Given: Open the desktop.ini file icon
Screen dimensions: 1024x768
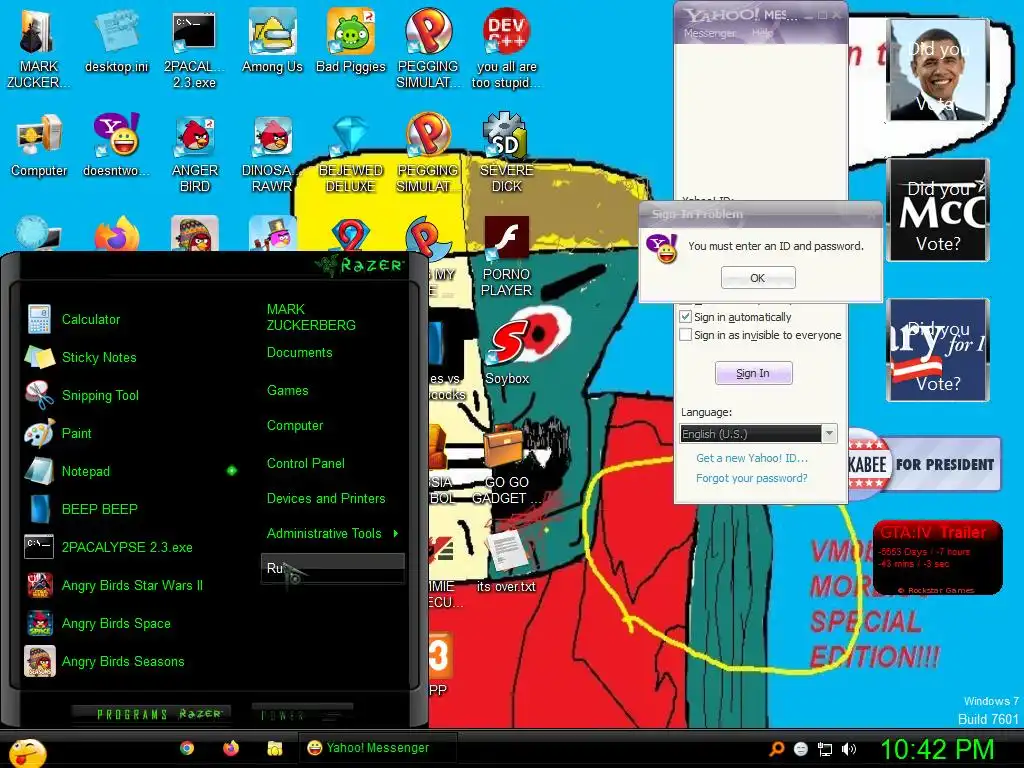Looking at the screenshot, I should tap(117, 42).
